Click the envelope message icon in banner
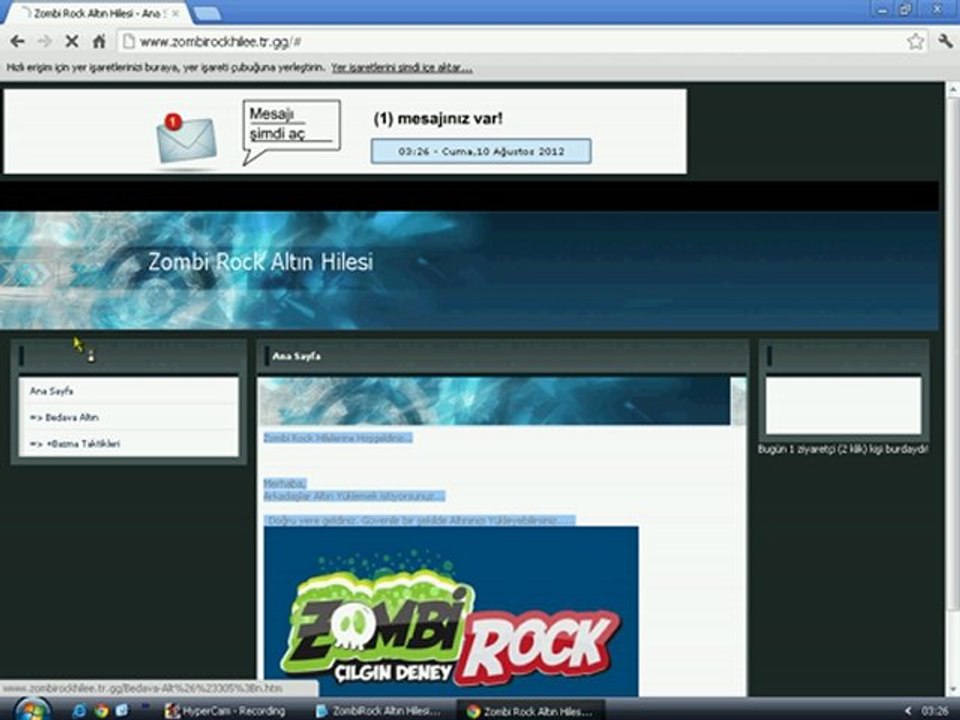The height and width of the screenshot is (720, 960). click(186, 139)
